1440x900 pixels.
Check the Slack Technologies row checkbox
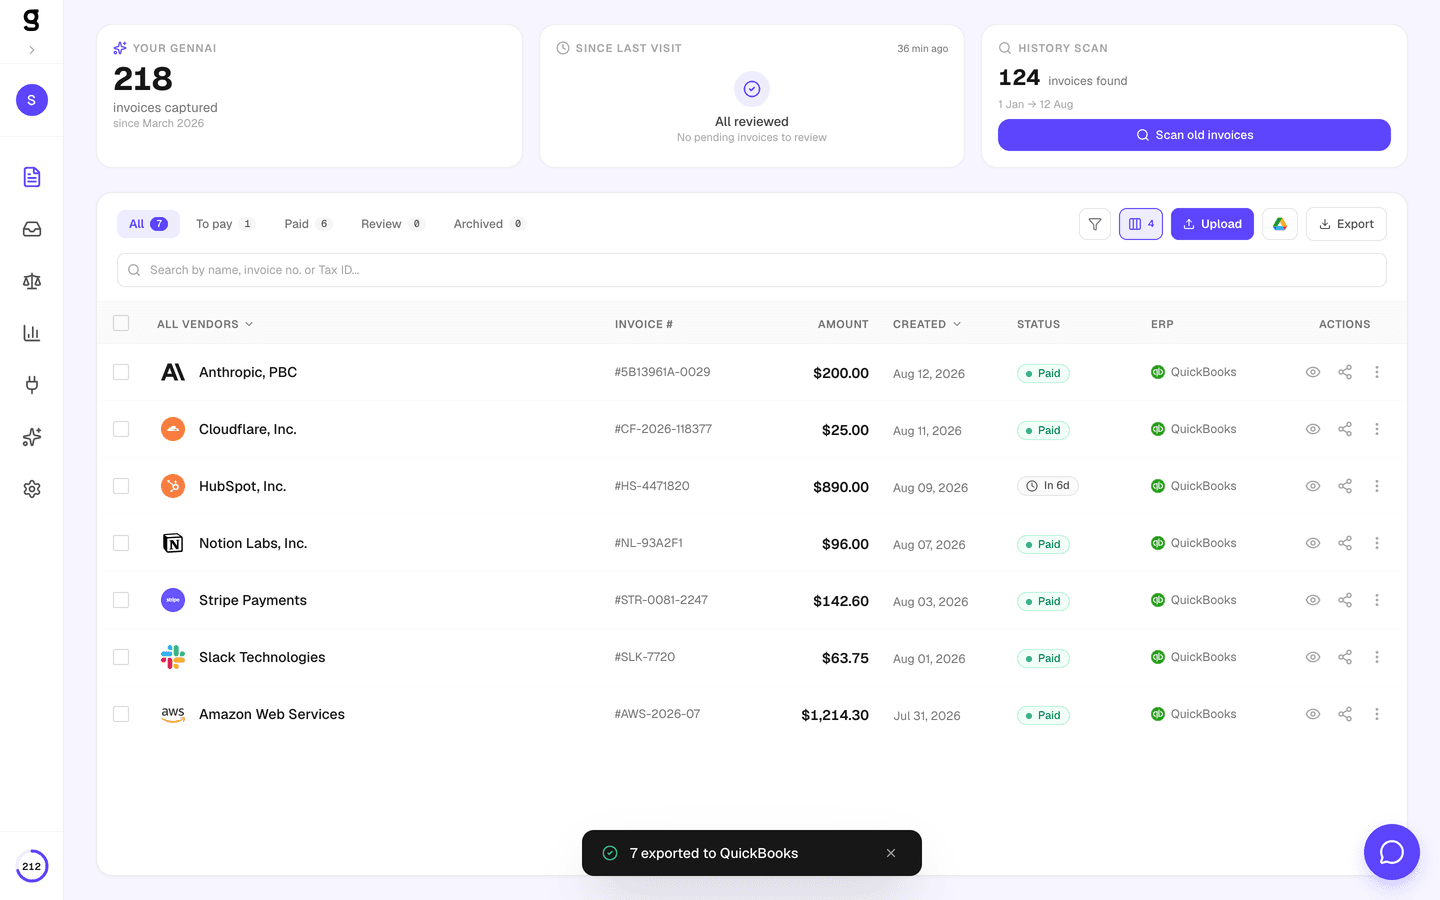(x=121, y=657)
